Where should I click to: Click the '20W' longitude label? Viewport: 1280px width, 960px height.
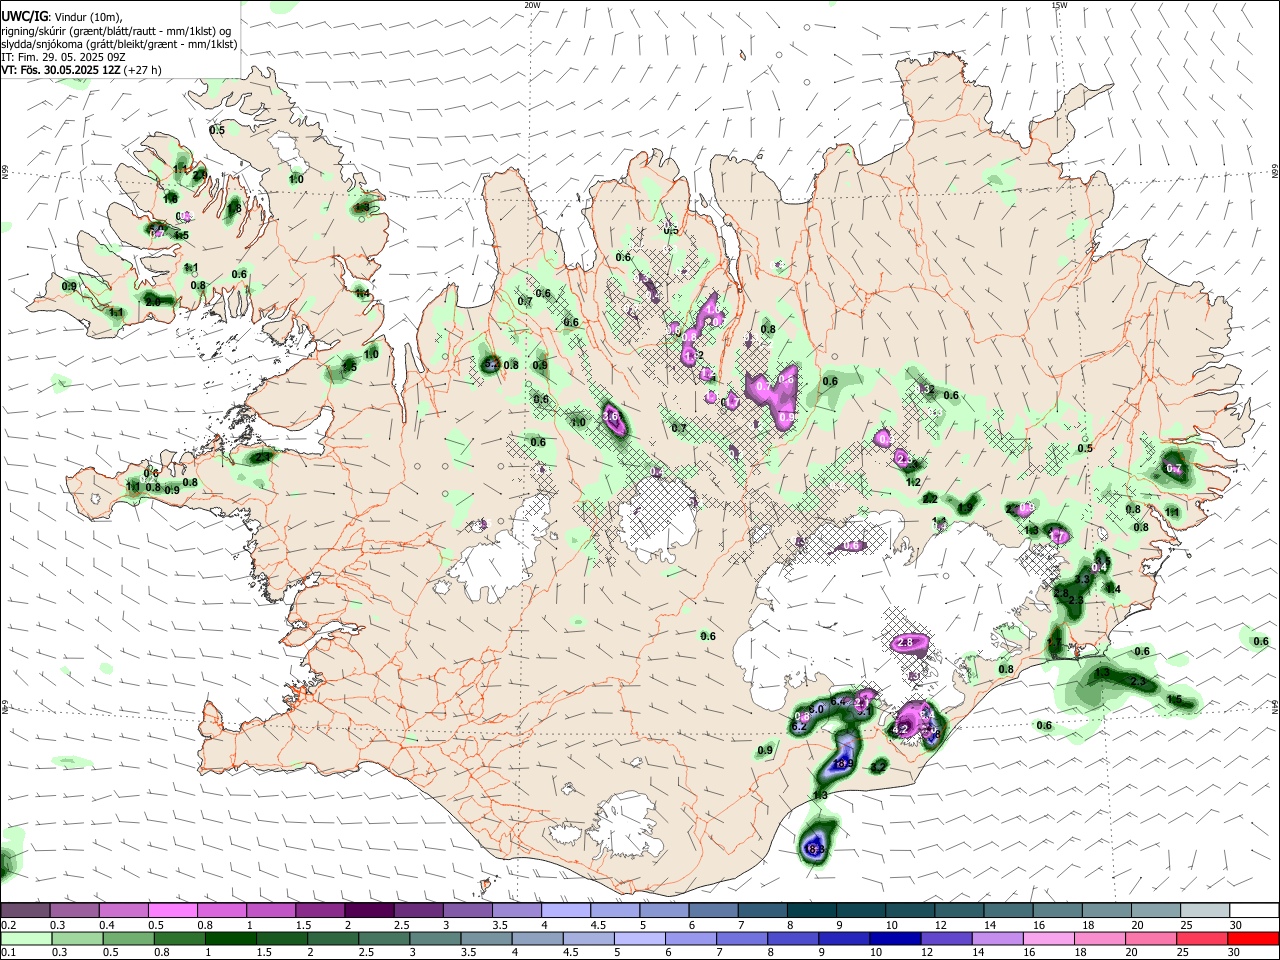[x=532, y=5]
